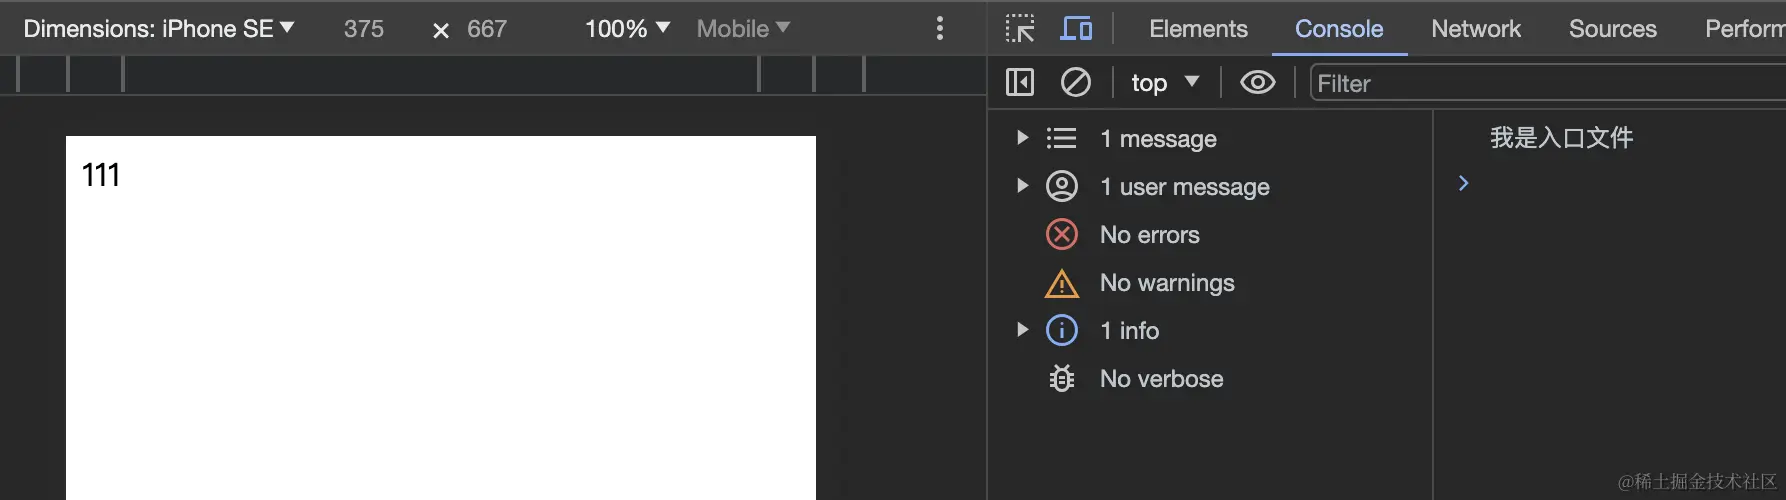Viewport: 1786px width, 500px height.
Task: Switch to the Network tab
Action: click(1475, 29)
